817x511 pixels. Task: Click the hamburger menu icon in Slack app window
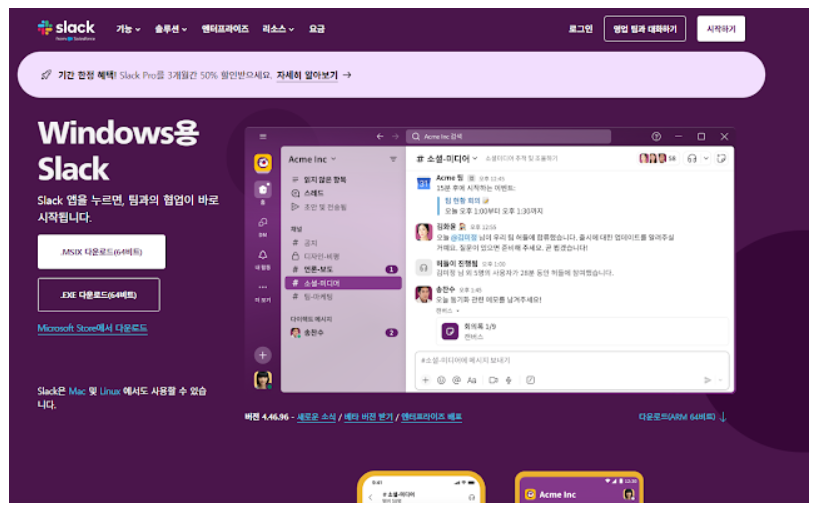click(x=263, y=136)
